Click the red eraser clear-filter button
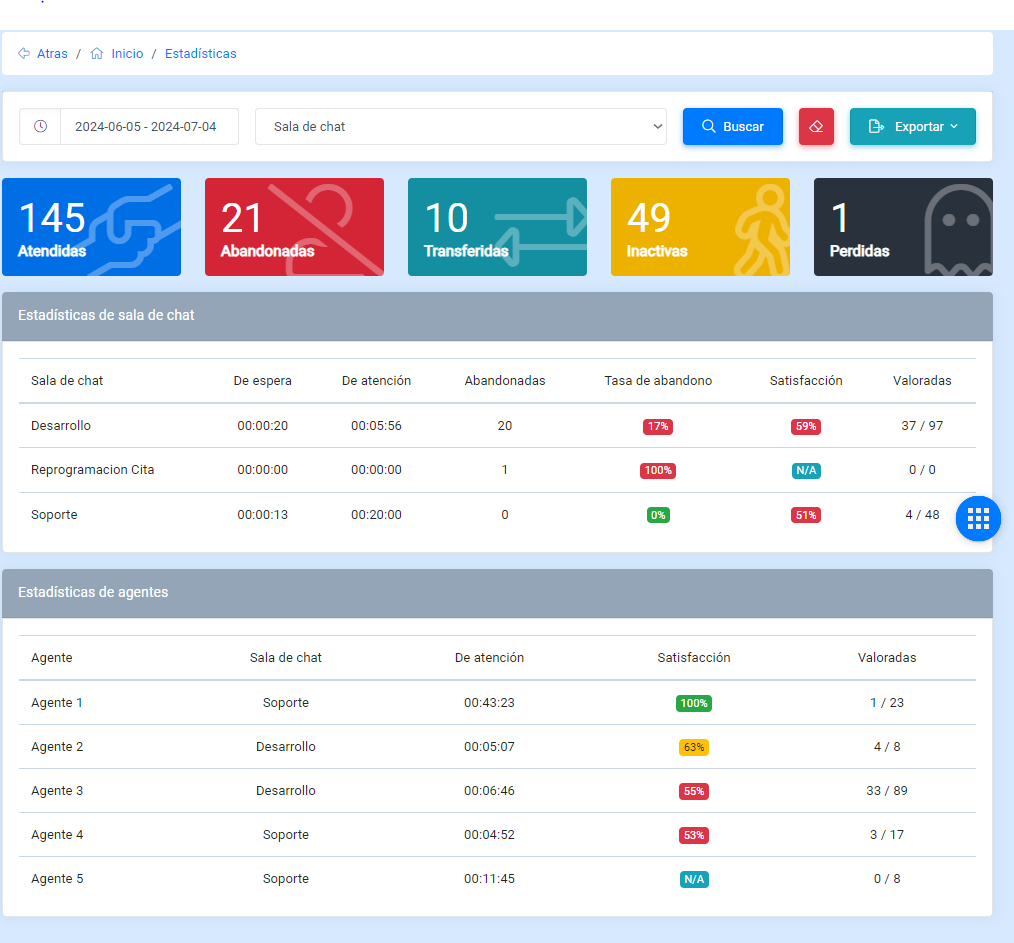 816,127
